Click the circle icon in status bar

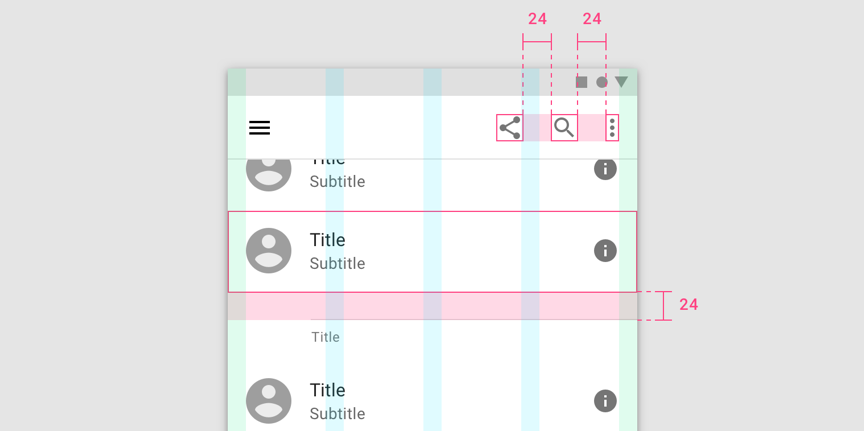[602, 82]
